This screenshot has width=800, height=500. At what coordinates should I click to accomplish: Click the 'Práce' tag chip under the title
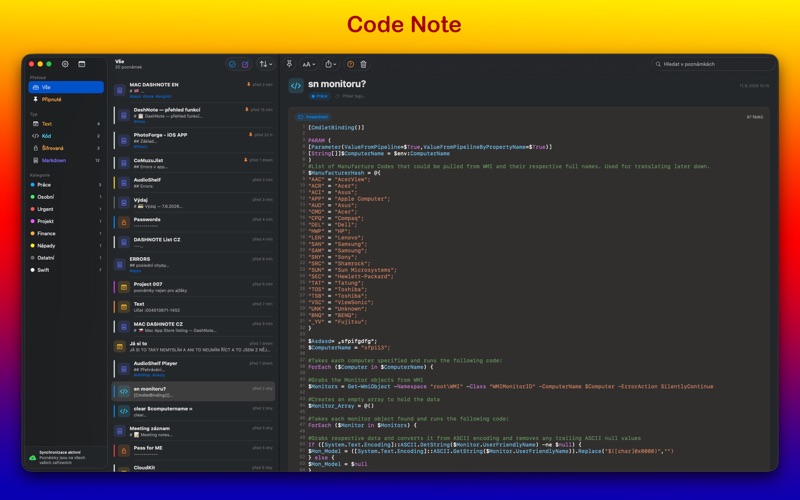[319, 96]
